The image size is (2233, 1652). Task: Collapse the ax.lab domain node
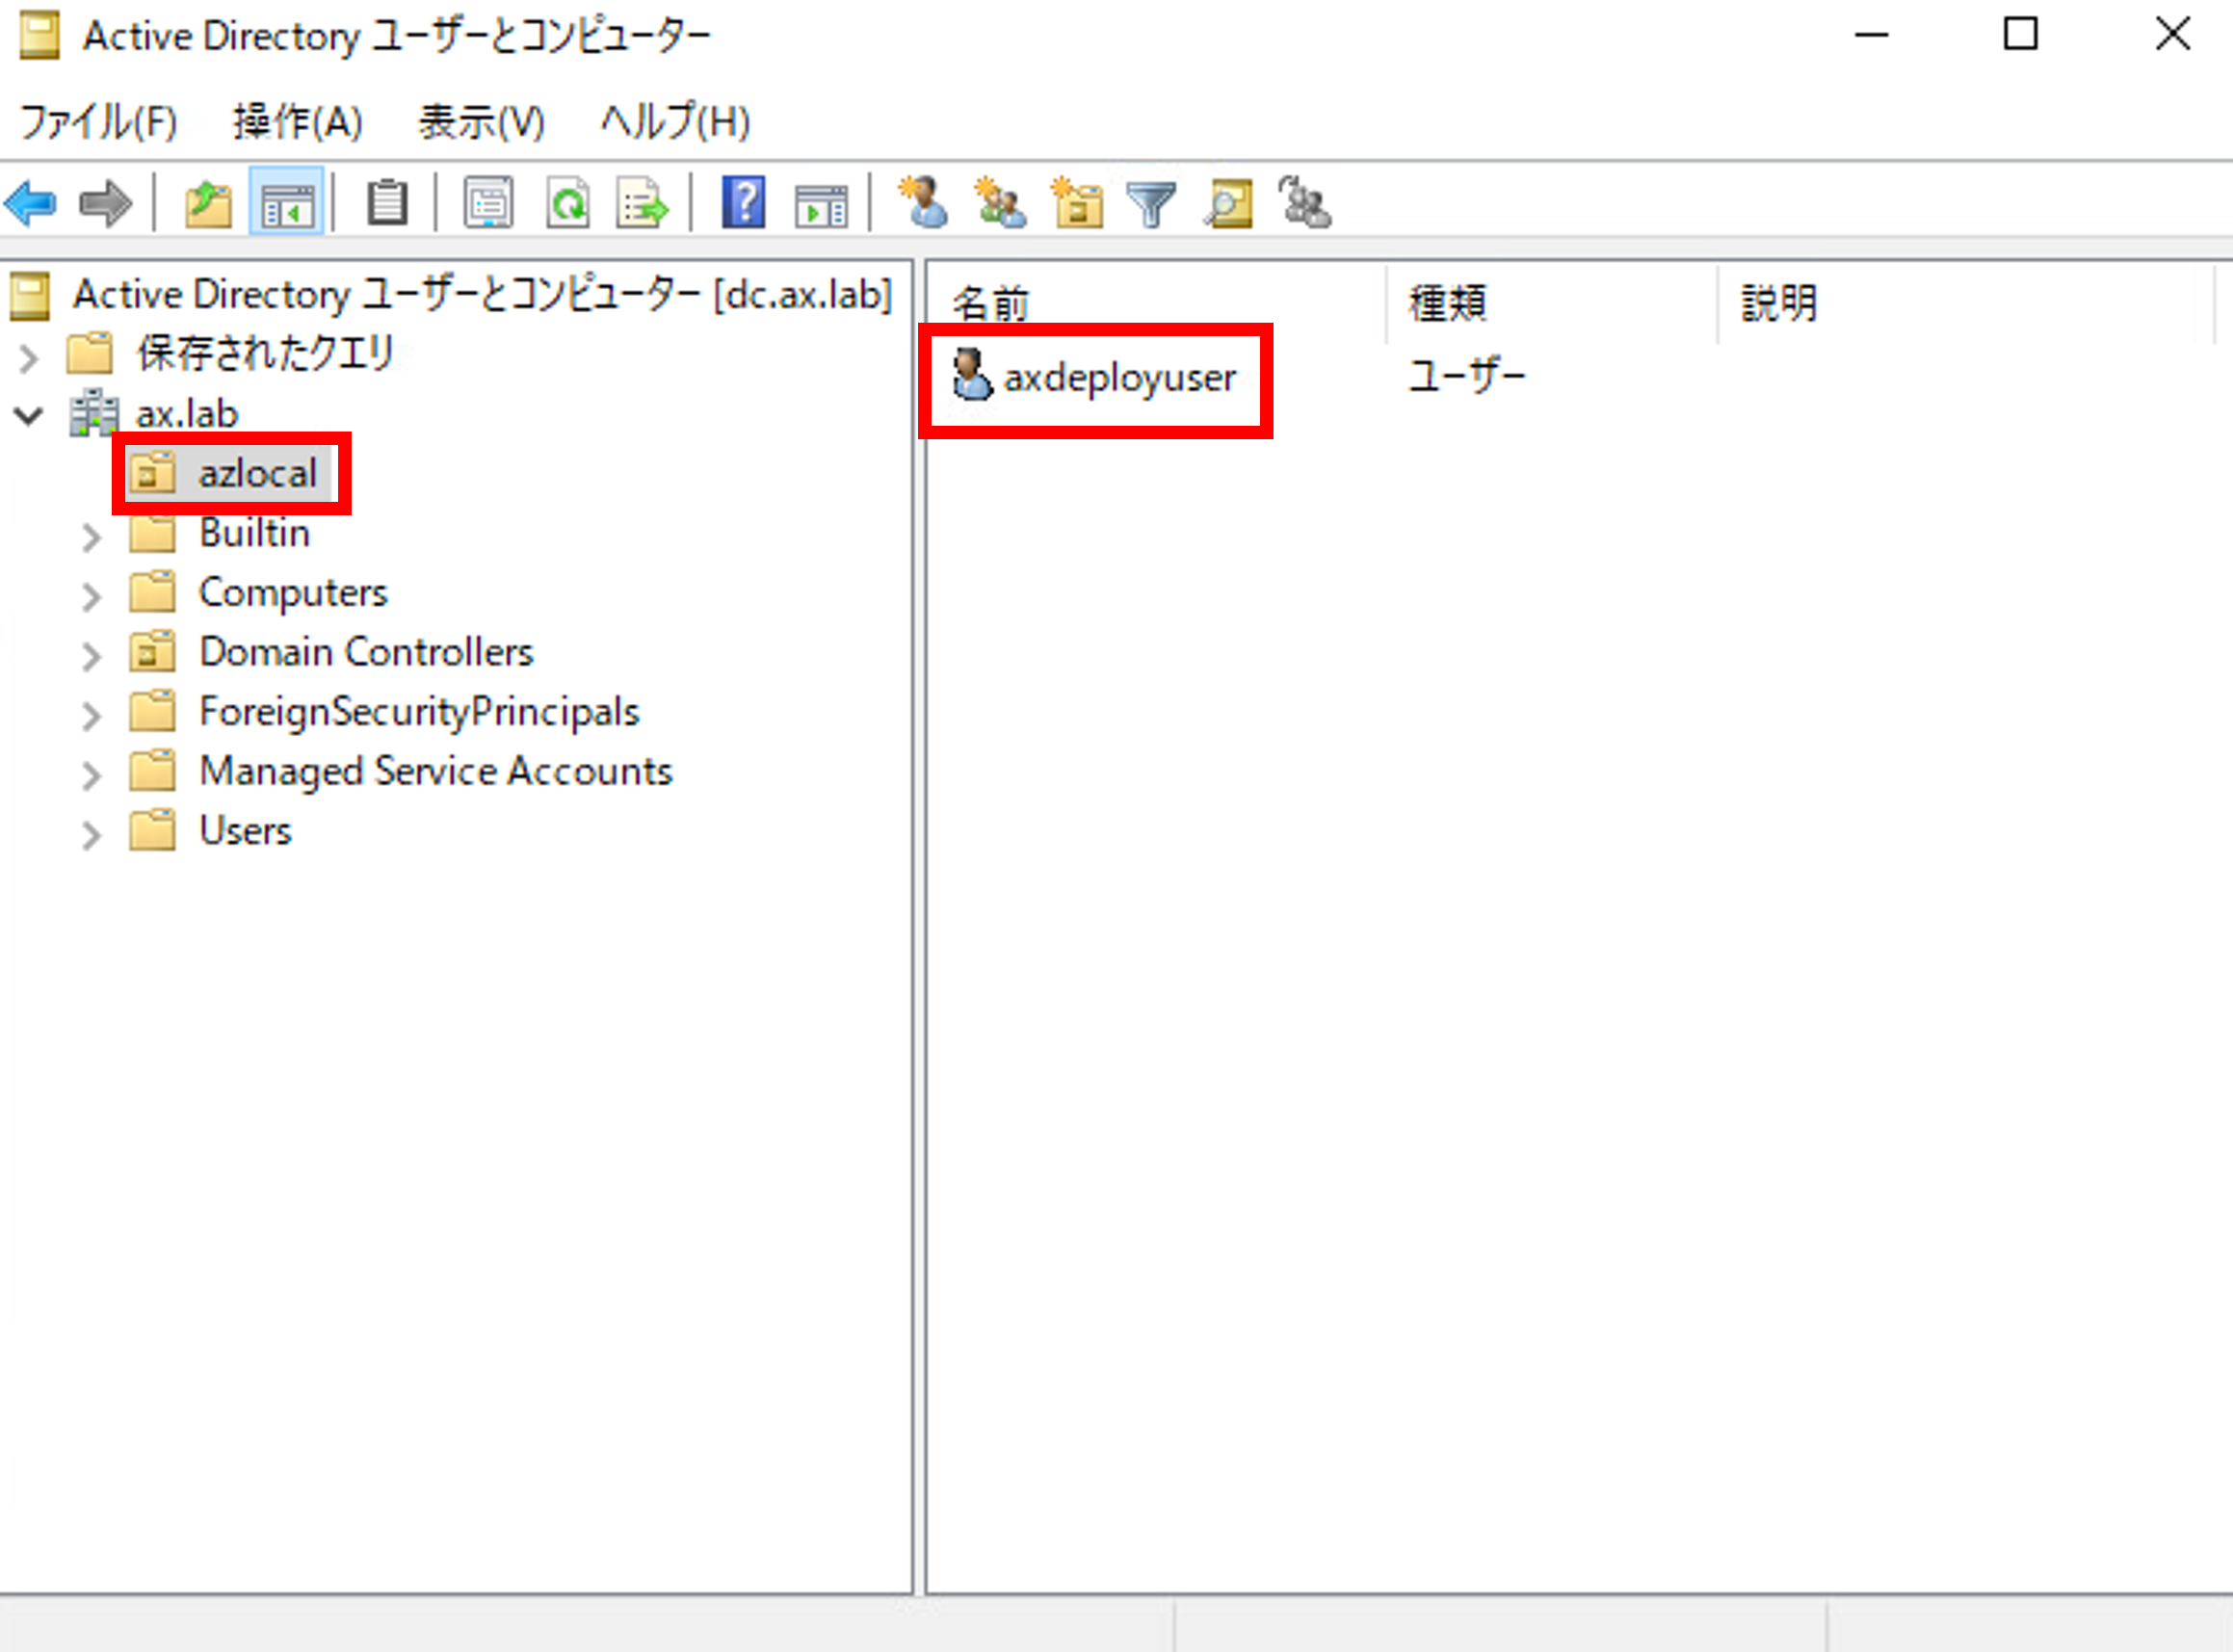click(x=29, y=415)
